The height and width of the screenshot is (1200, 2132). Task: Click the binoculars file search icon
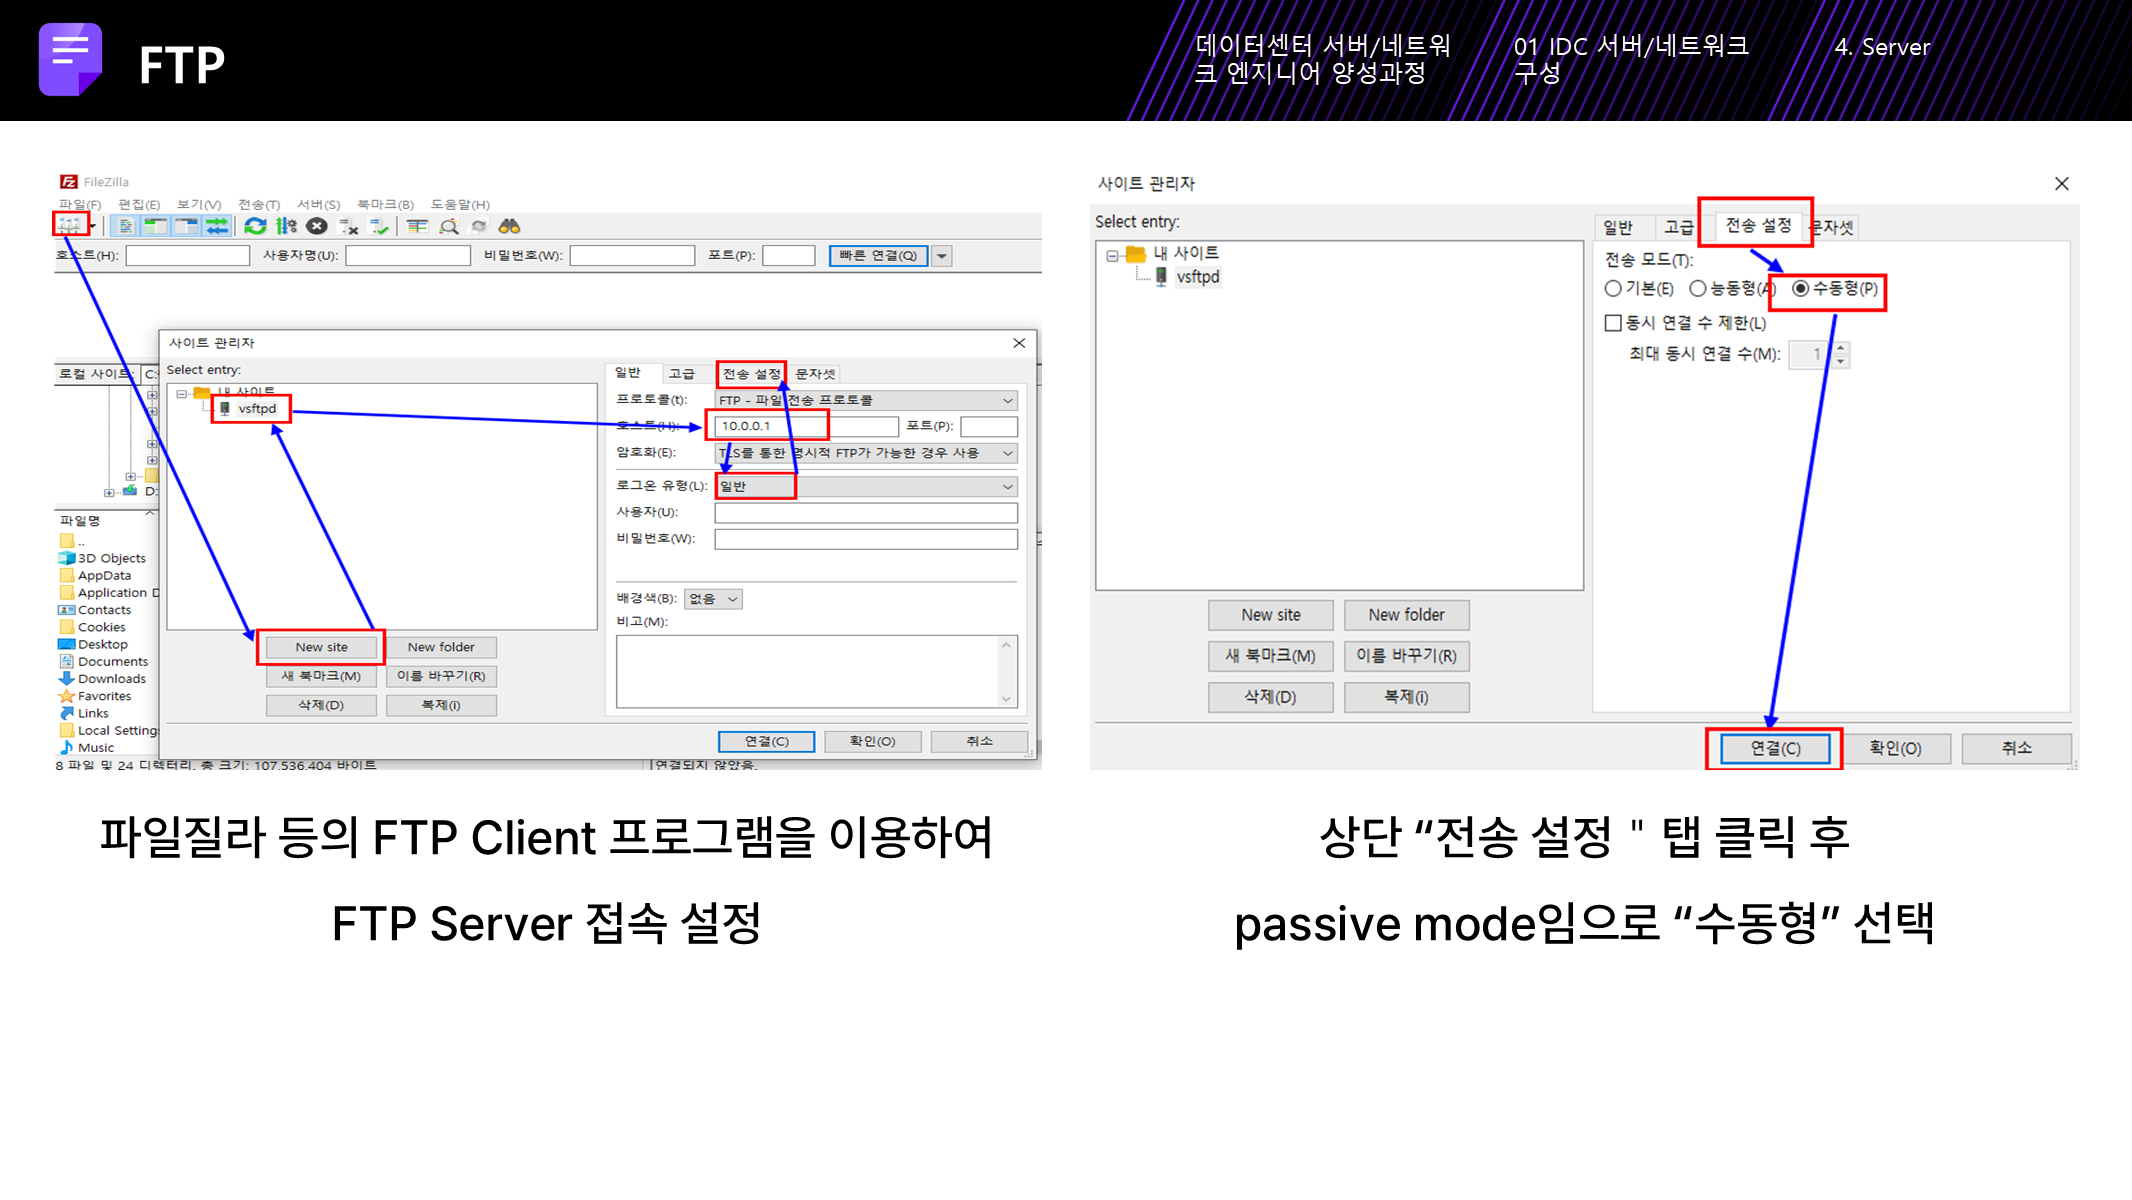pos(510,226)
